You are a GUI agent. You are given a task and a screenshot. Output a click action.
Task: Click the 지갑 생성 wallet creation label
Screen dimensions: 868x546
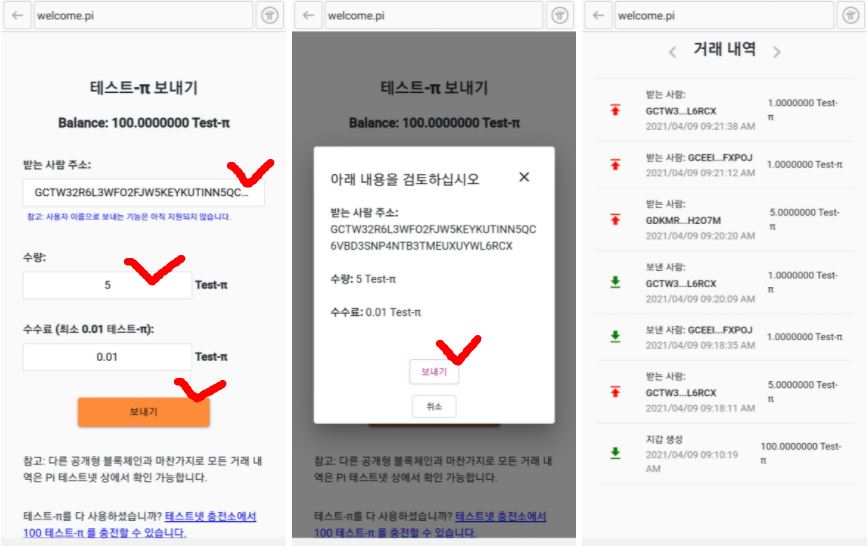coord(664,439)
